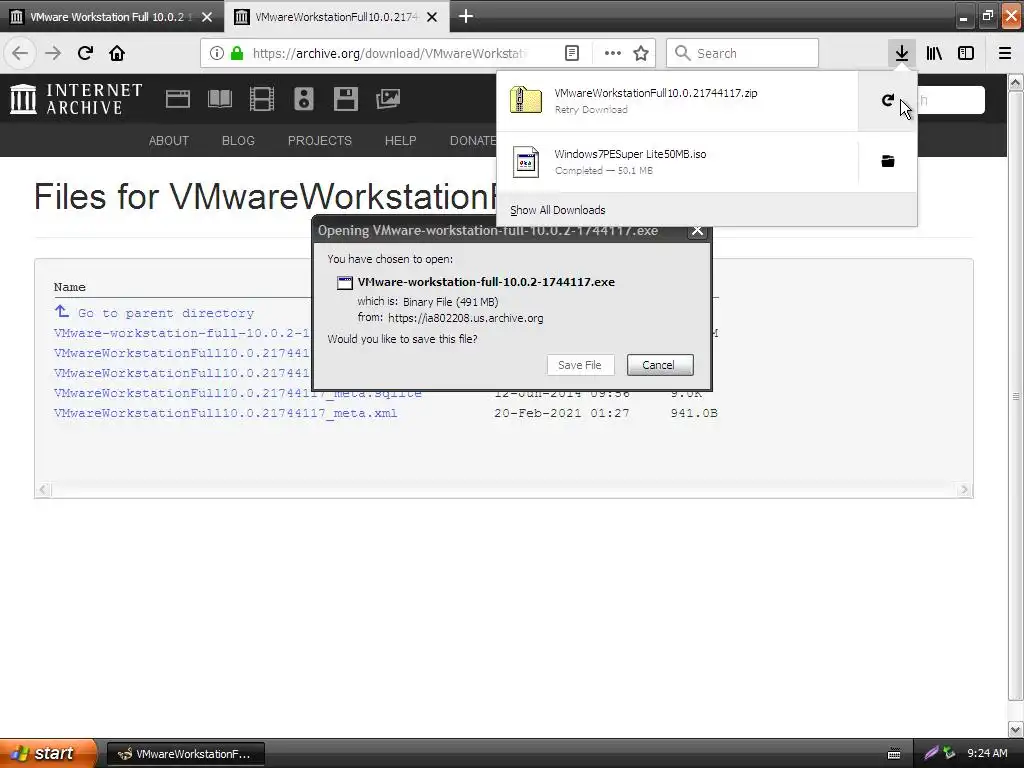Click the Internet Archive logo
The width and height of the screenshot is (1024, 768).
pos(76,99)
